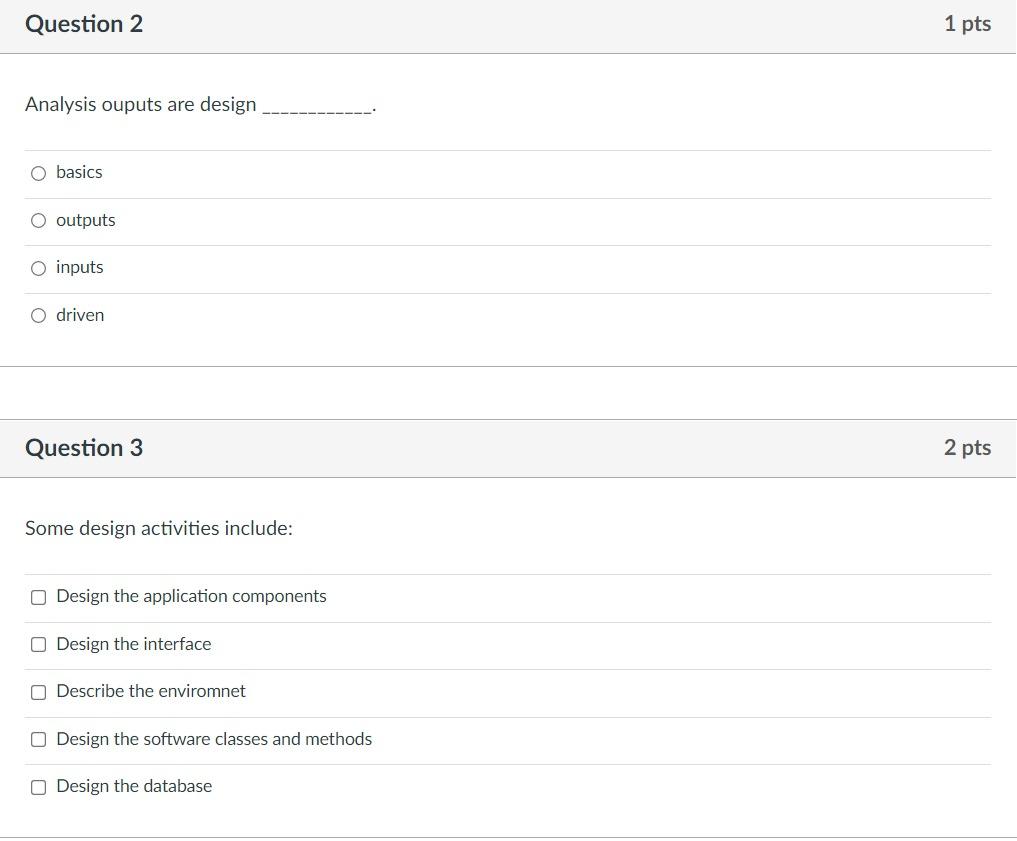The image size is (1017, 841).
Task: Click the "Question 3" heading
Action: 84,448
